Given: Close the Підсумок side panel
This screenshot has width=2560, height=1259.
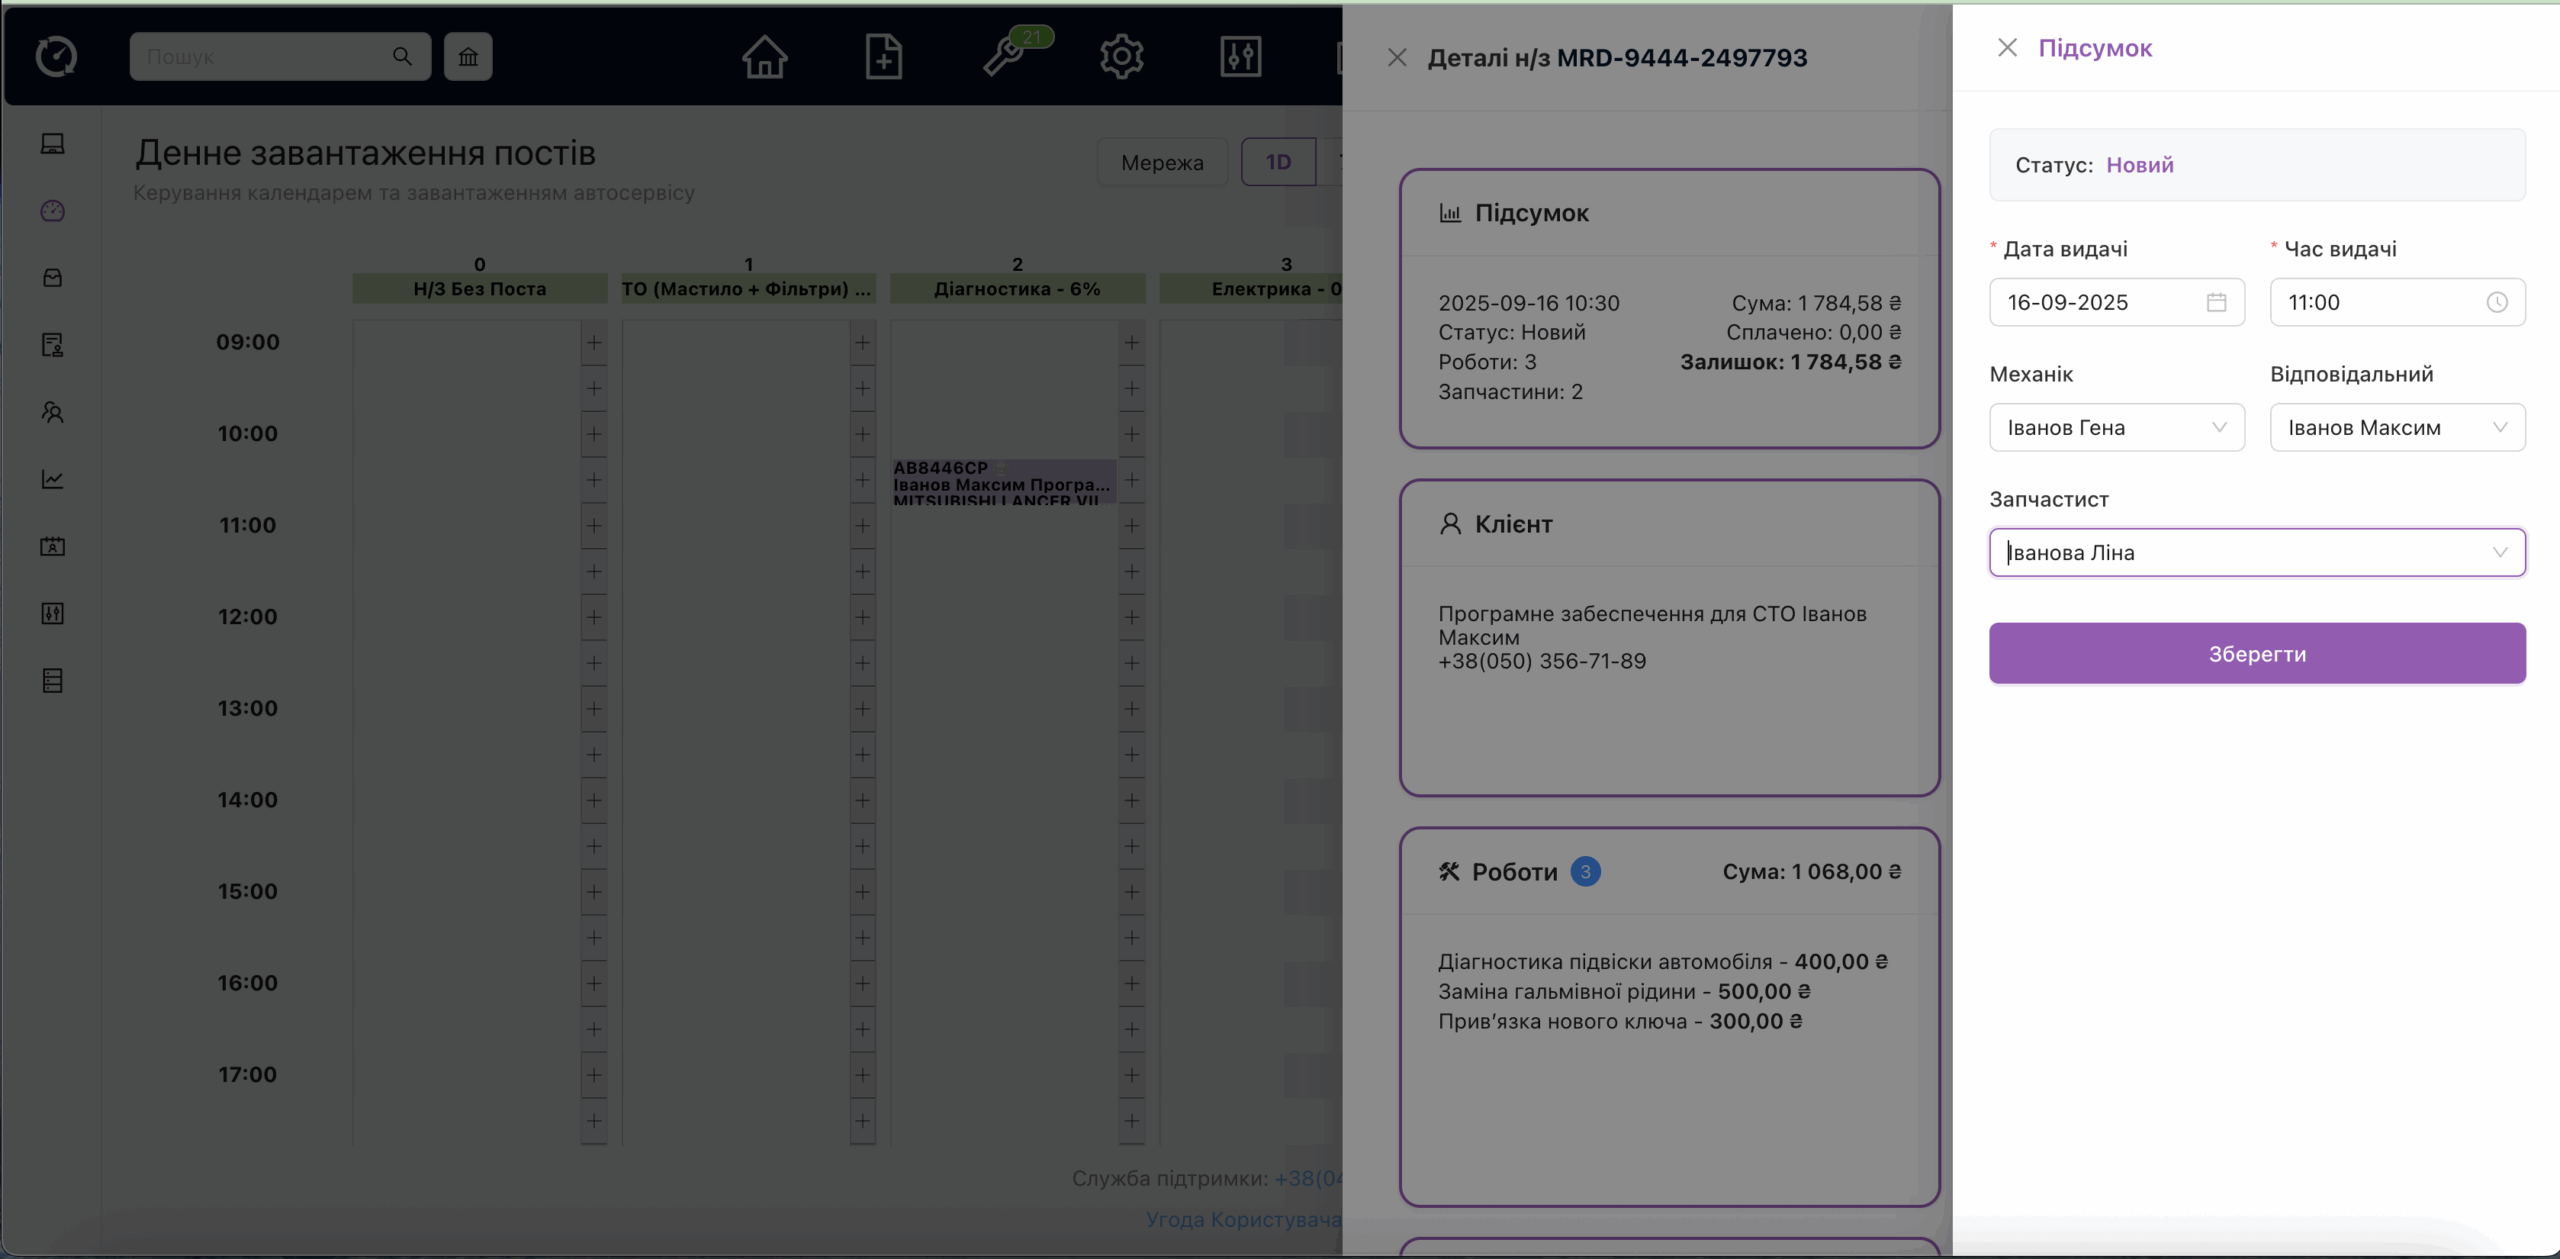Looking at the screenshot, I should click(x=2007, y=48).
